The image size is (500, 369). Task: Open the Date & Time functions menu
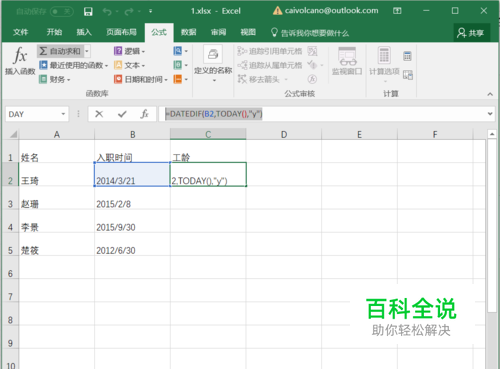coord(141,79)
